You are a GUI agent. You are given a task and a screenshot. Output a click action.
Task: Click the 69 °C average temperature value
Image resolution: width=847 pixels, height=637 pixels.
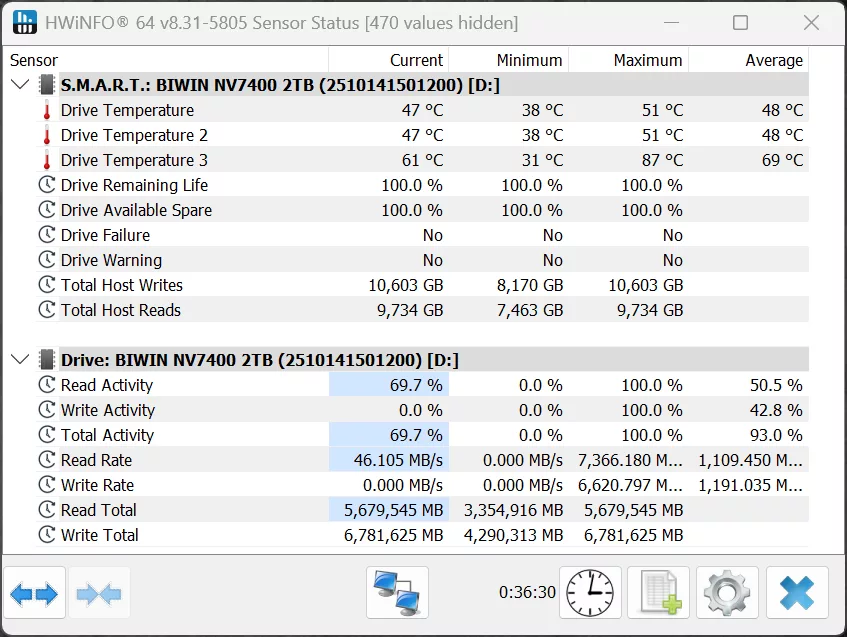point(782,160)
